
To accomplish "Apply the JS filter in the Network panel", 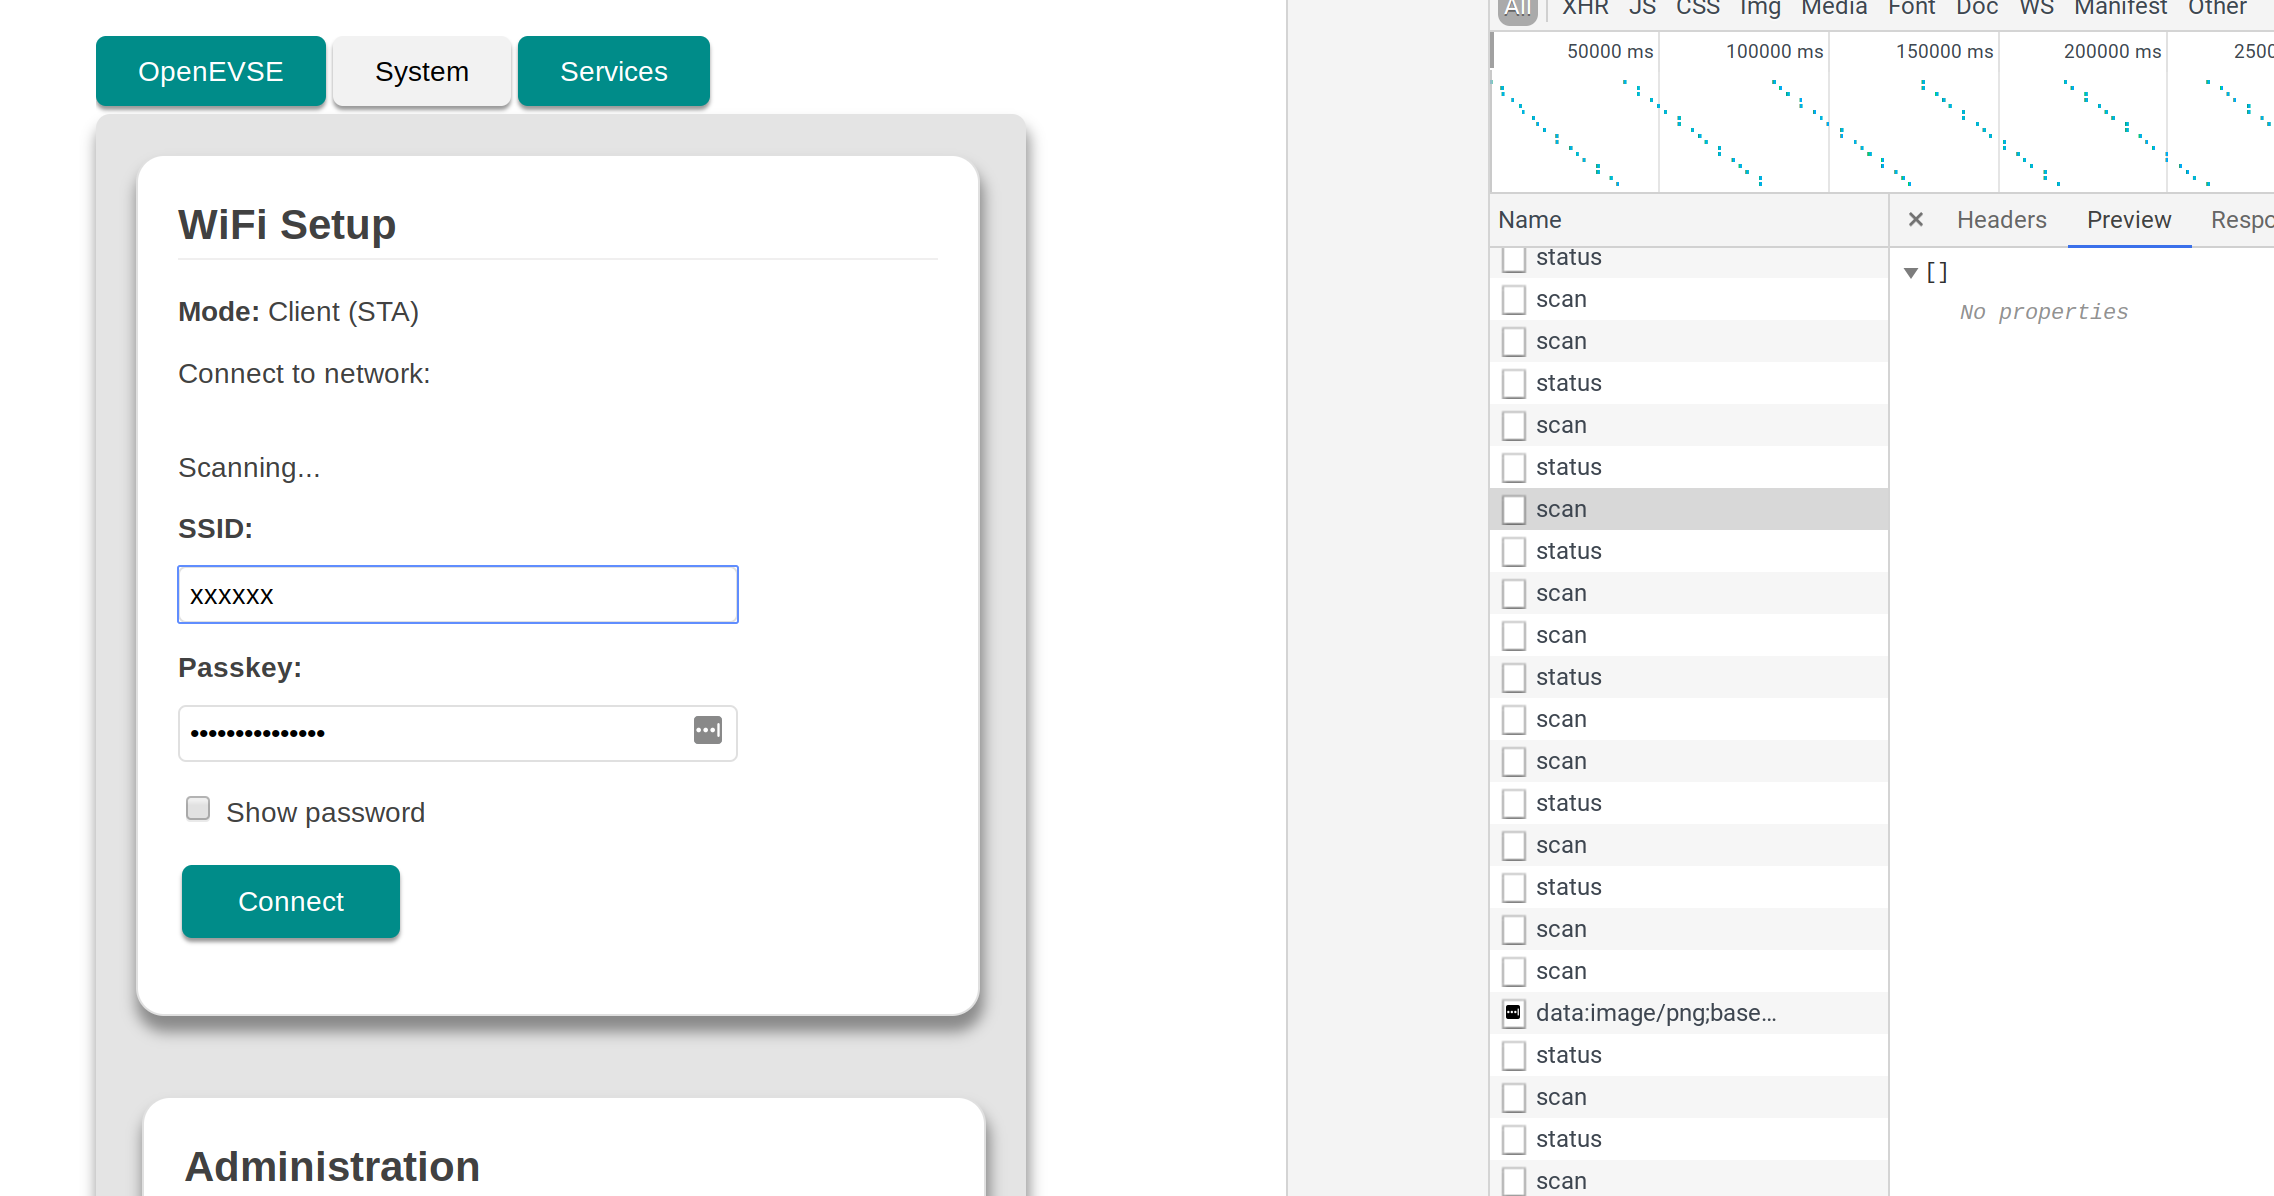I will click(1641, 8).
